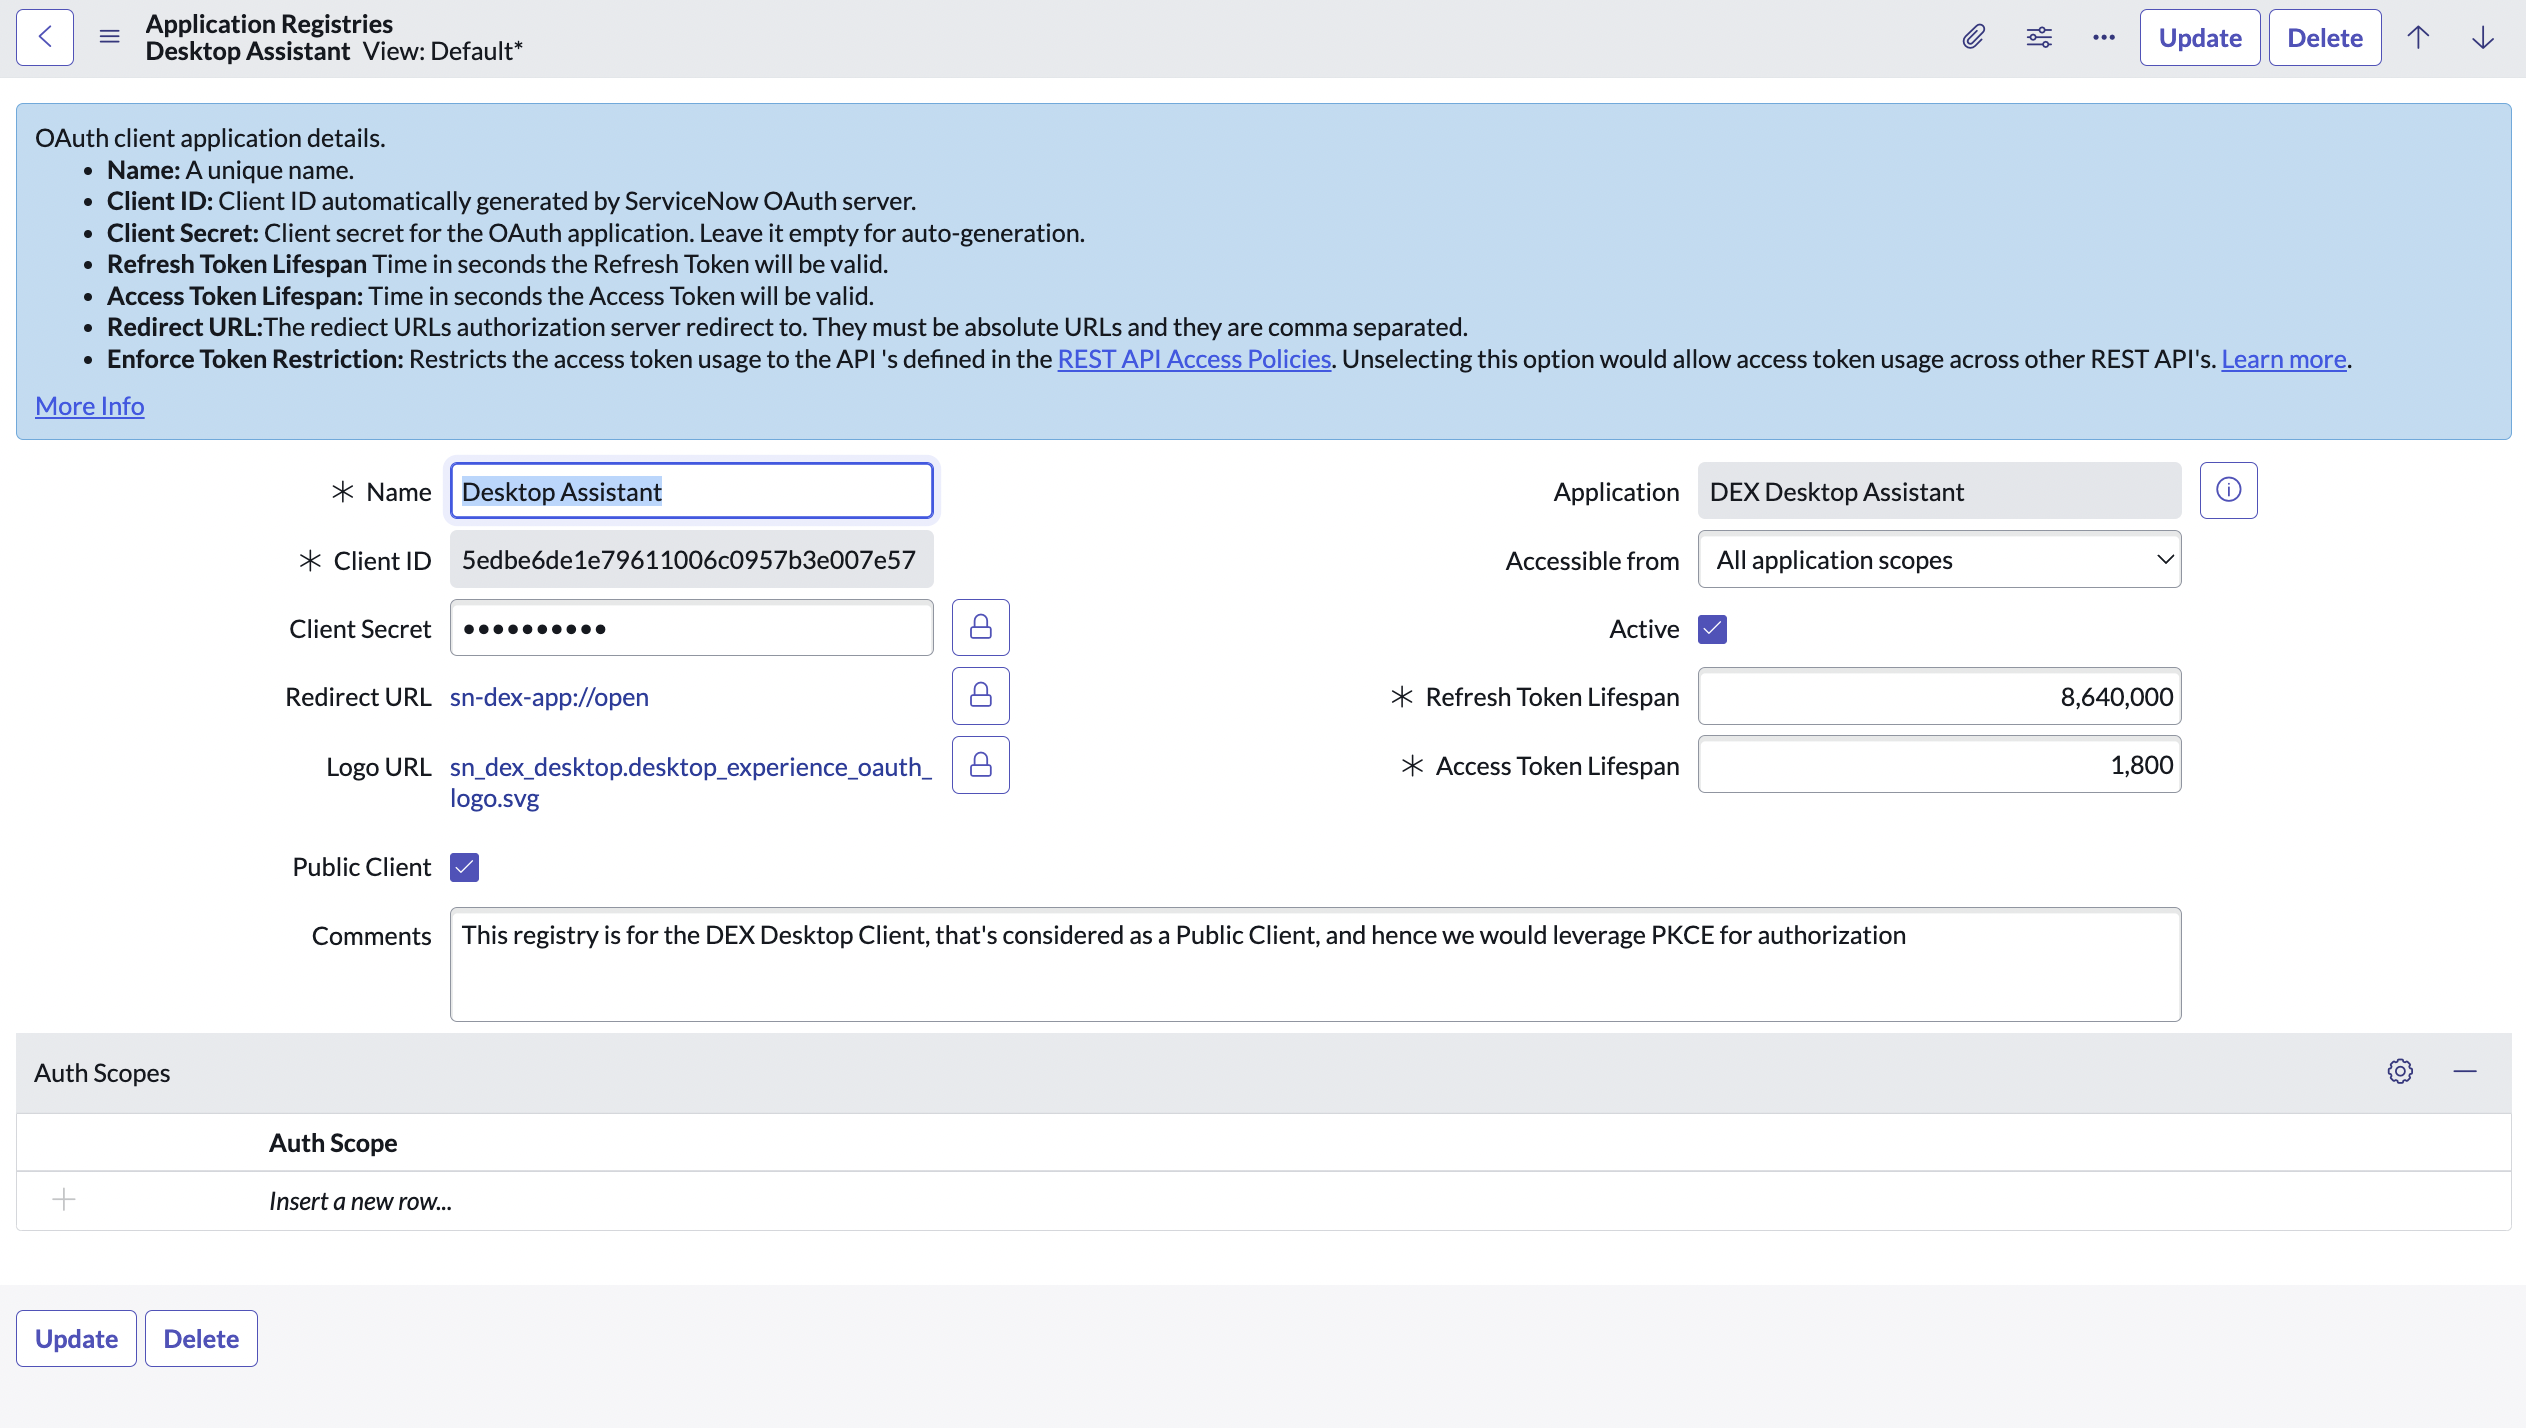Go to previous record with up arrow
Image resolution: width=2526 pixels, height=1428 pixels.
(2418, 38)
